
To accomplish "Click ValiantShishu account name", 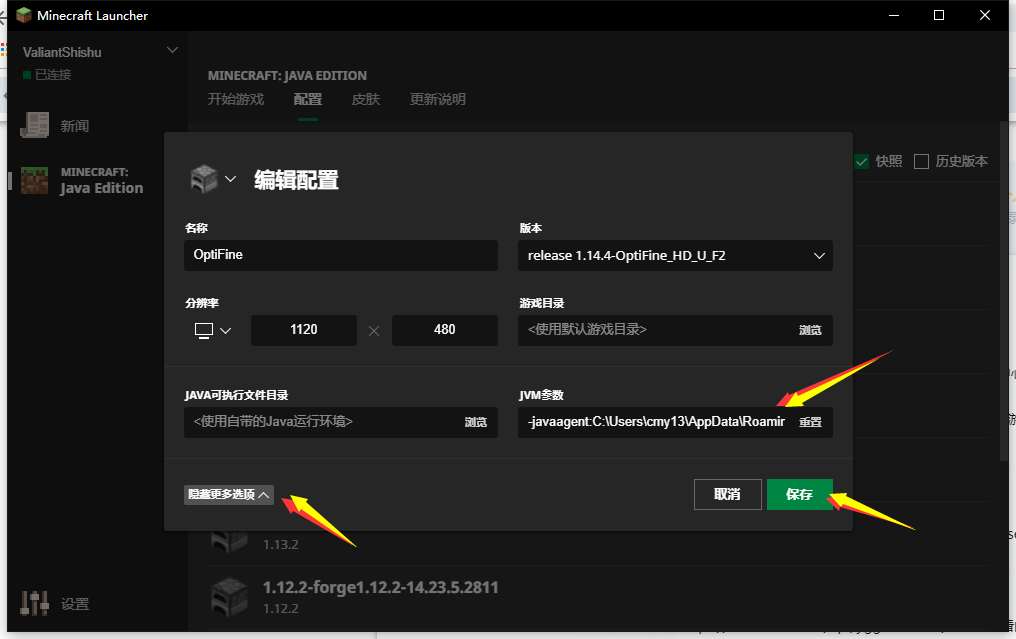I will click(x=62, y=52).
